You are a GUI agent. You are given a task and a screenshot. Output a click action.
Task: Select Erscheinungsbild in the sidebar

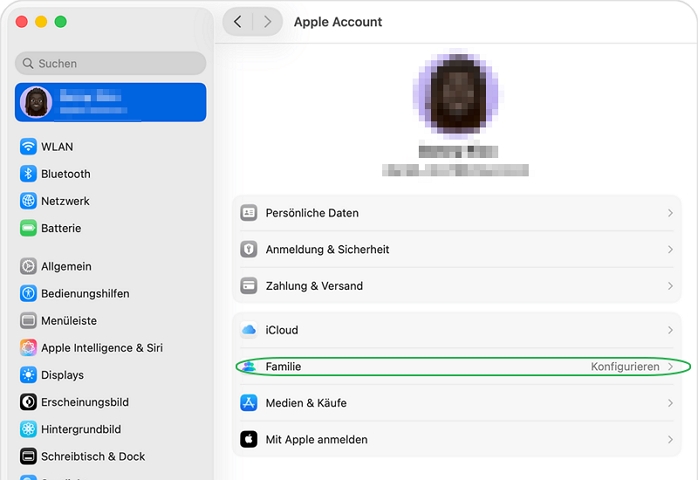tap(84, 402)
